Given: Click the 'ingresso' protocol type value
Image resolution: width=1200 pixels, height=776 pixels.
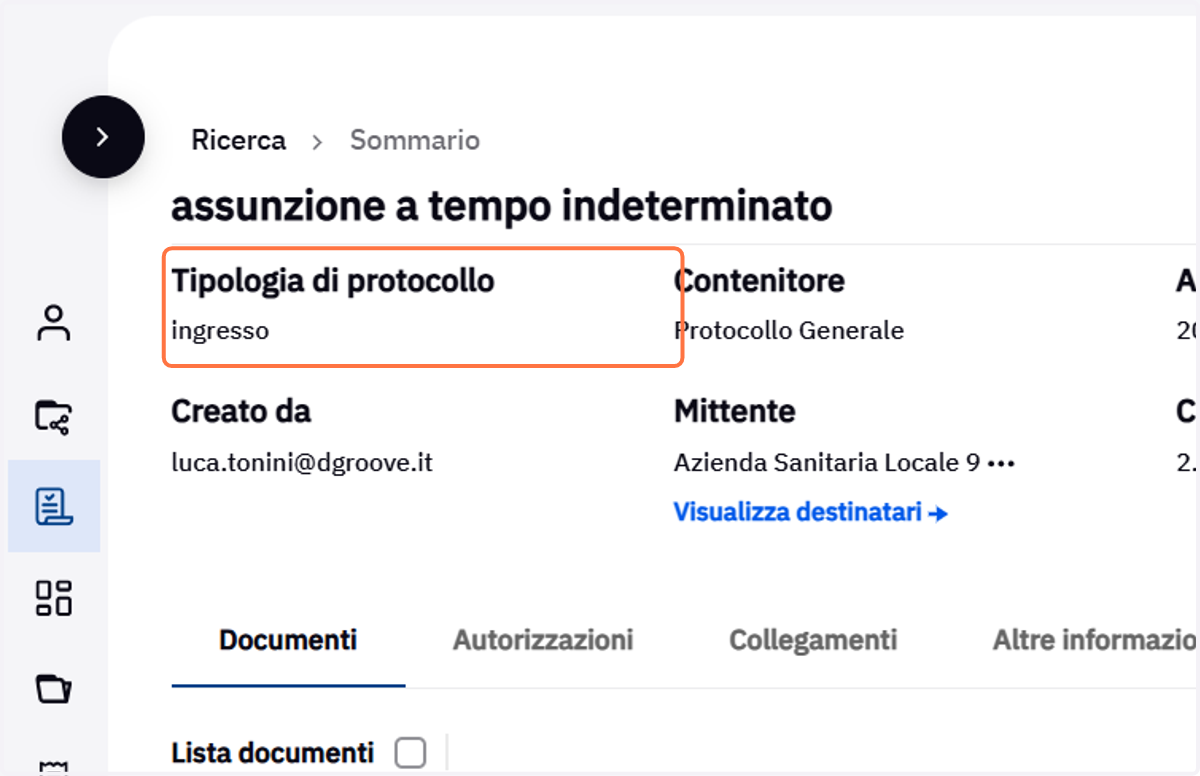Looking at the screenshot, I should pyautogui.click(x=220, y=331).
